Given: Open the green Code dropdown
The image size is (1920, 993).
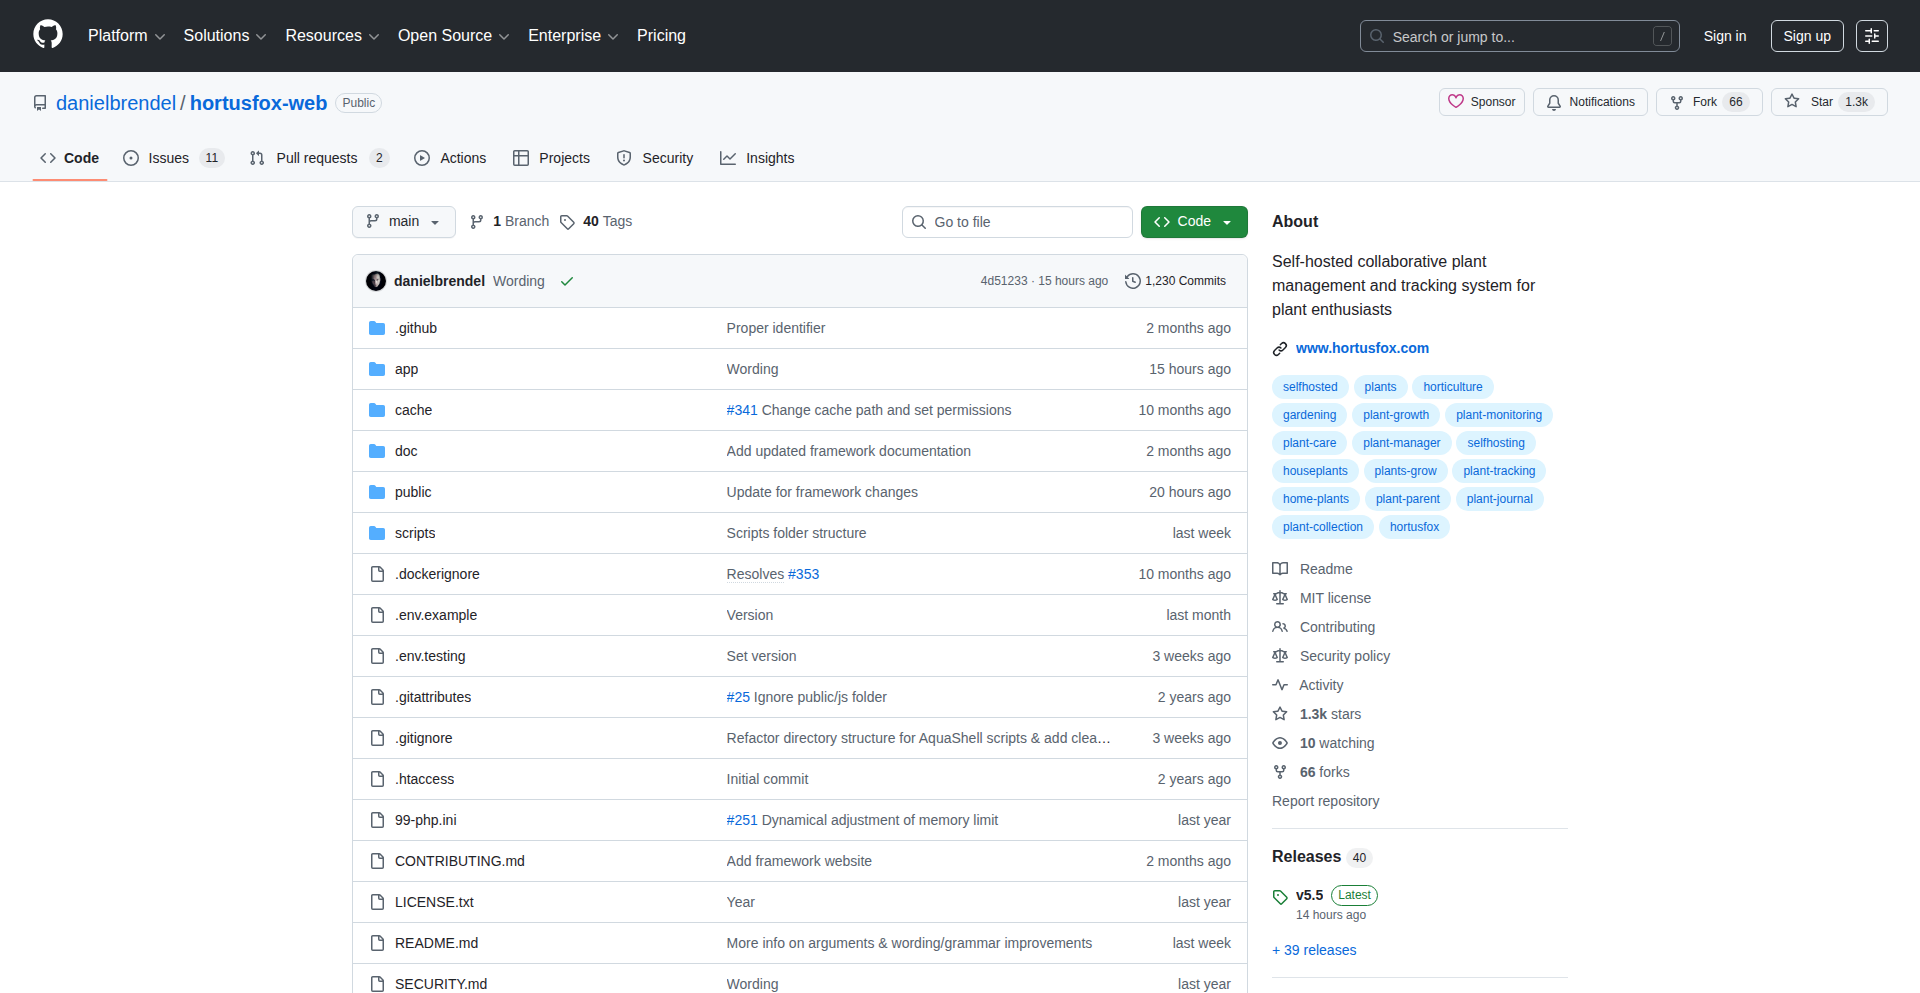Looking at the screenshot, I should [x=1193, y=222].
